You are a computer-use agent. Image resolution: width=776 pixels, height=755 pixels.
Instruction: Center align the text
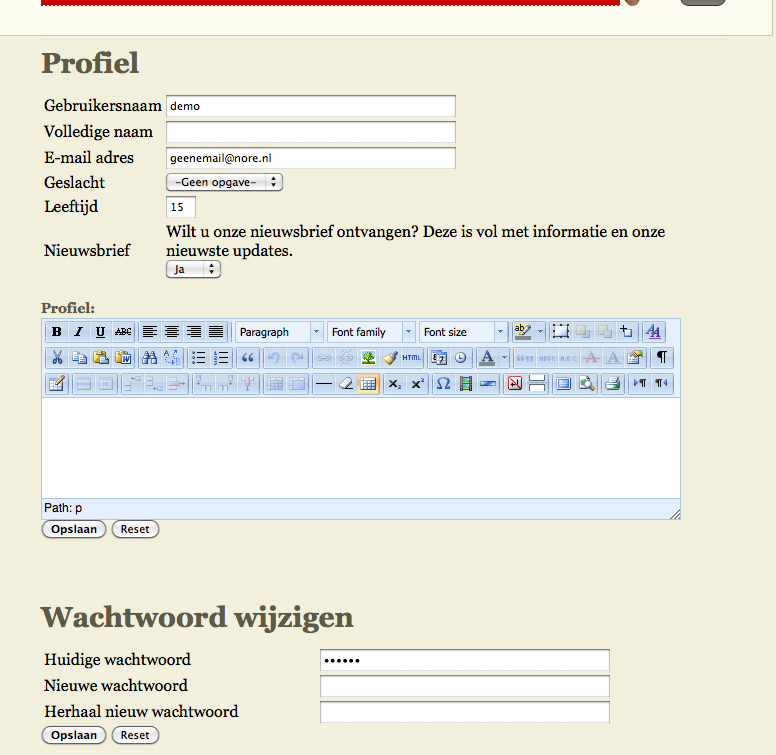tap(172, 332)
